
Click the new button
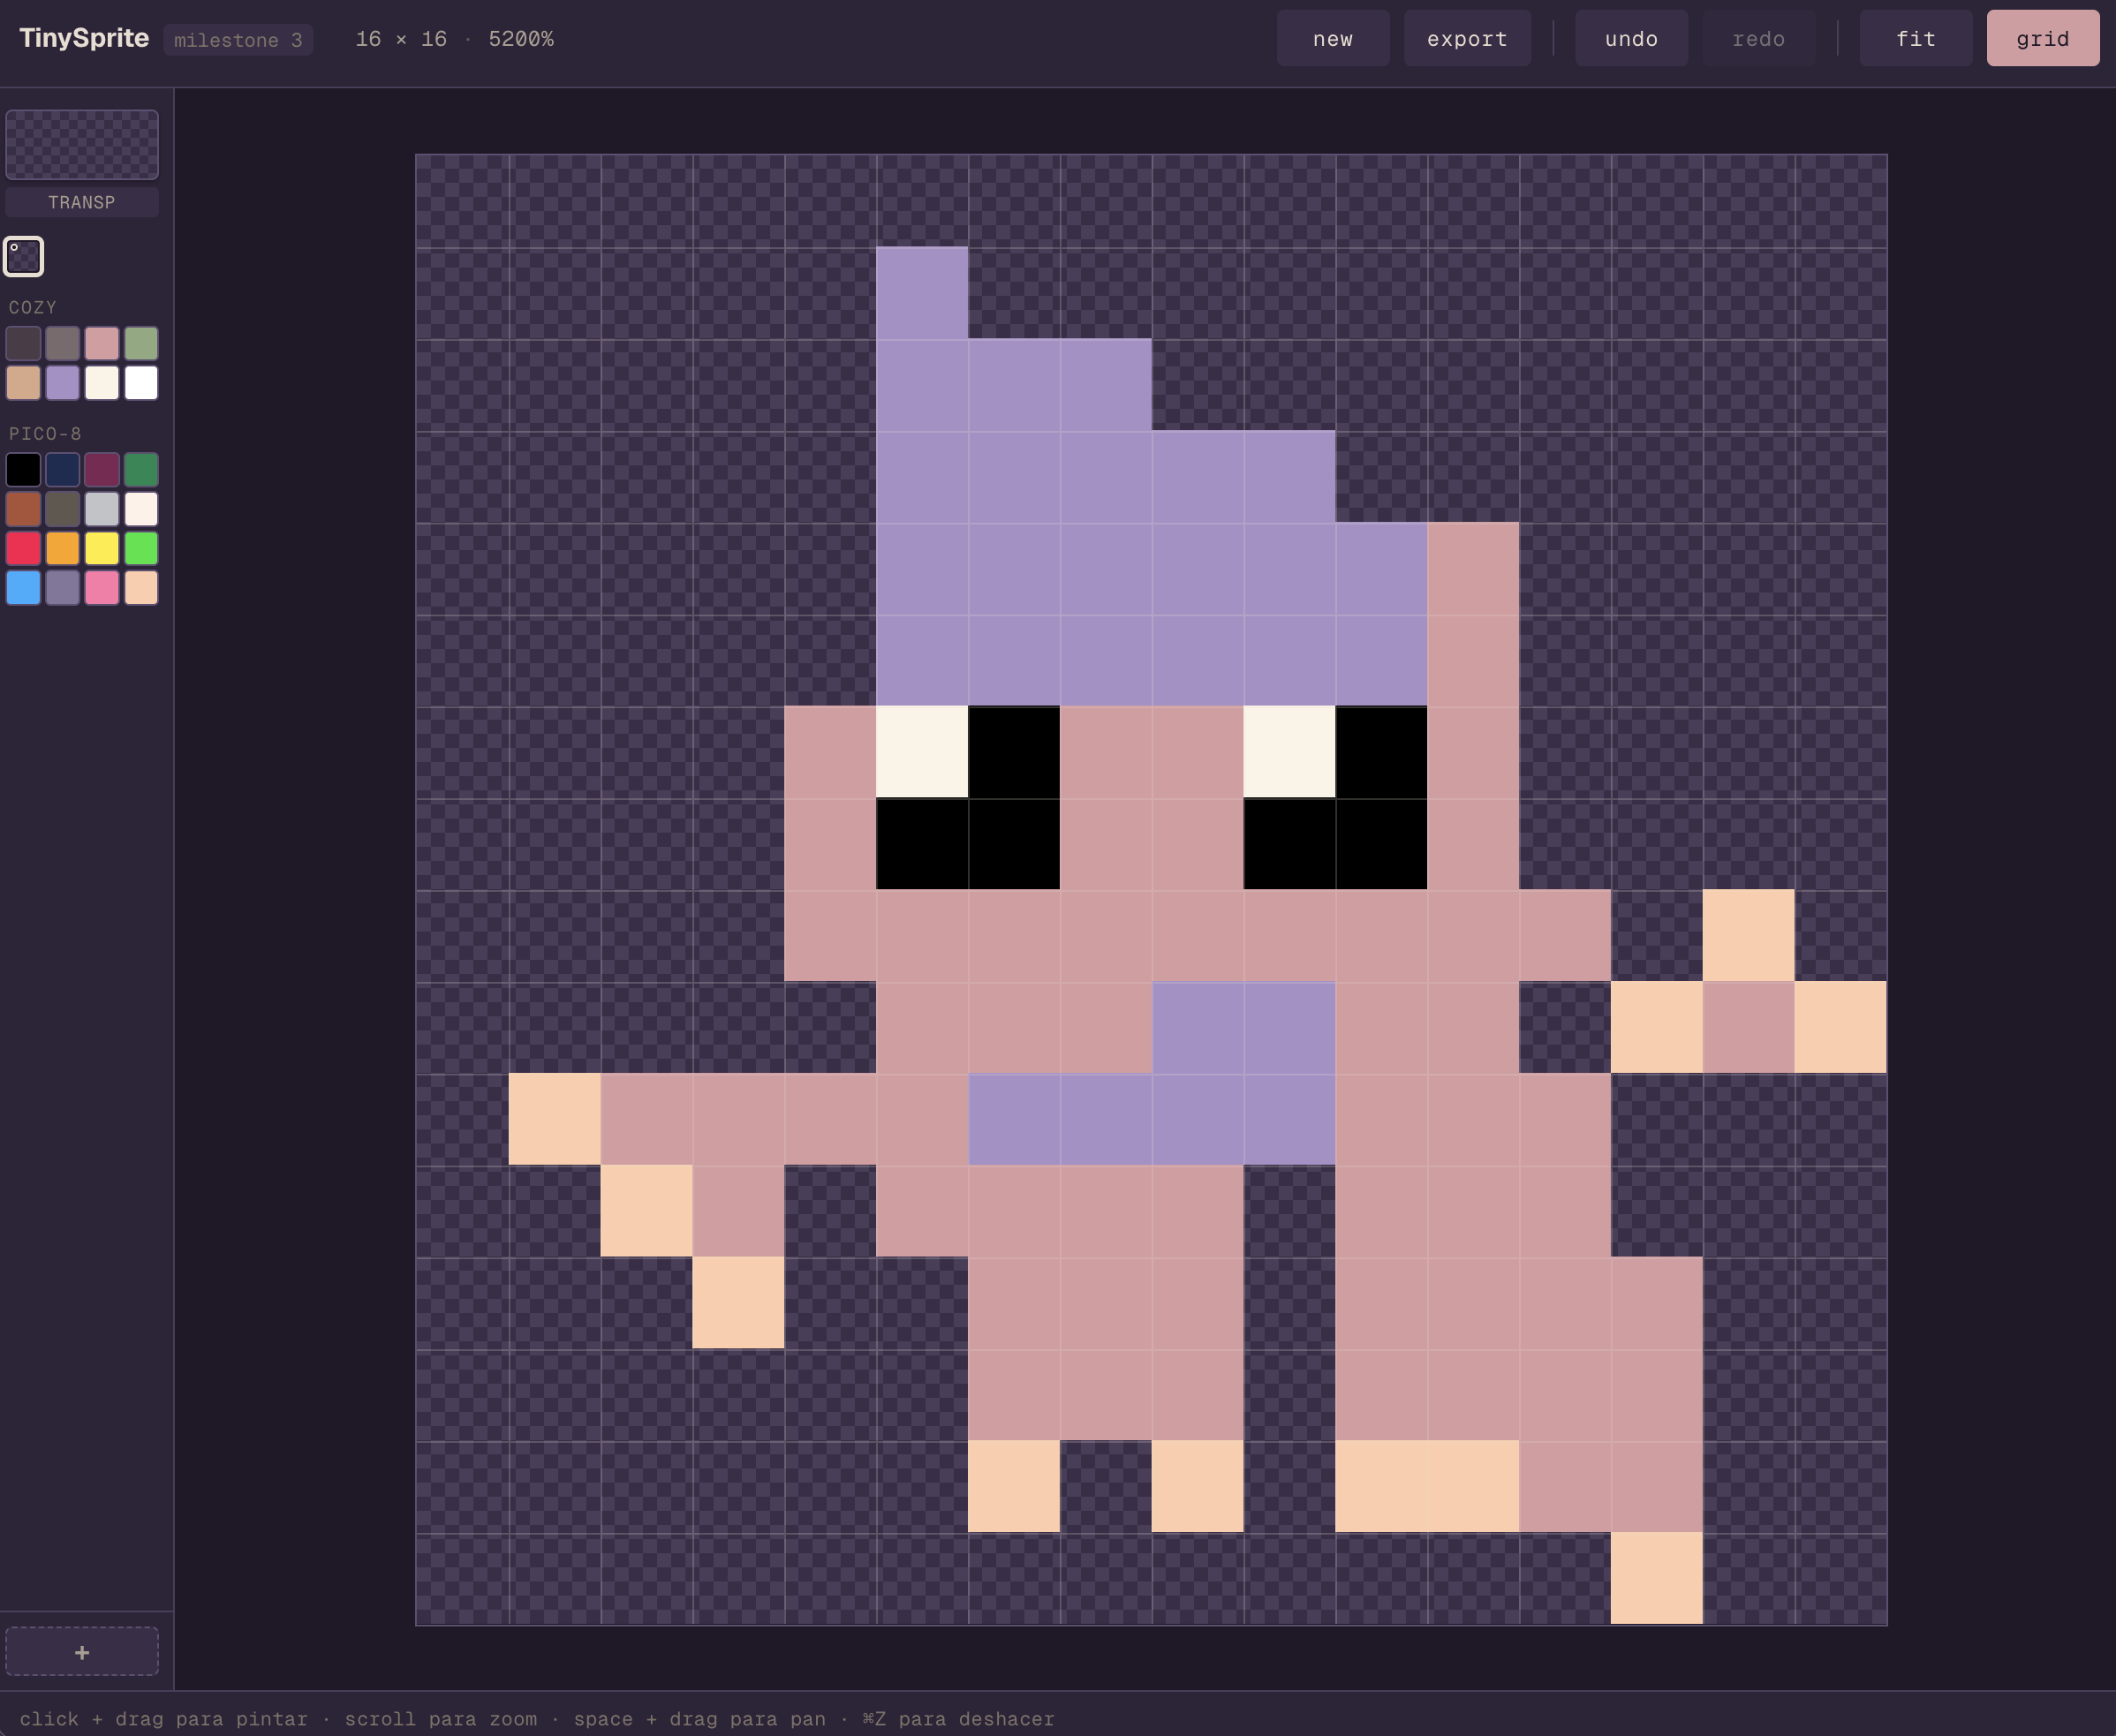tap(1332, 39)
